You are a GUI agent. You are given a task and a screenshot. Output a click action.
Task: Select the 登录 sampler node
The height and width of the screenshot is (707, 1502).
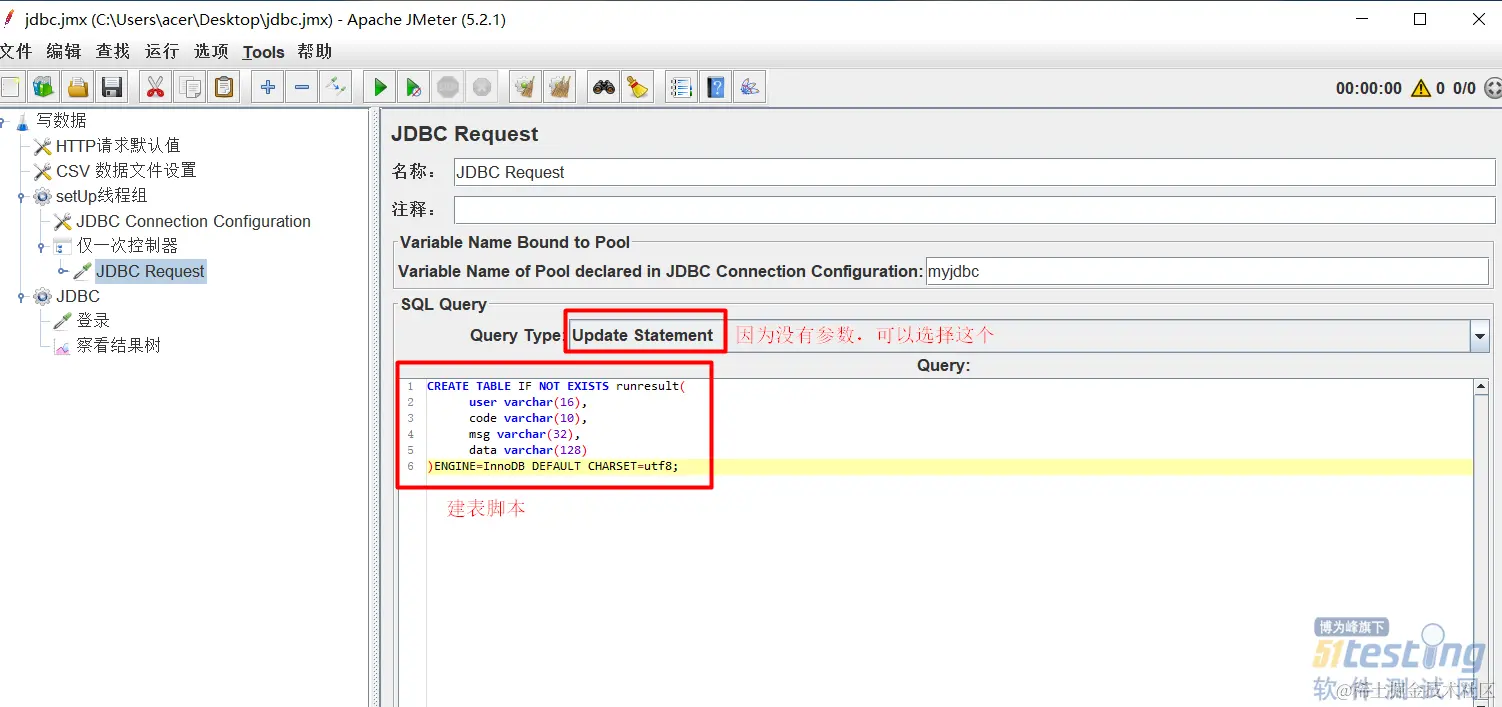pos(93,320)
